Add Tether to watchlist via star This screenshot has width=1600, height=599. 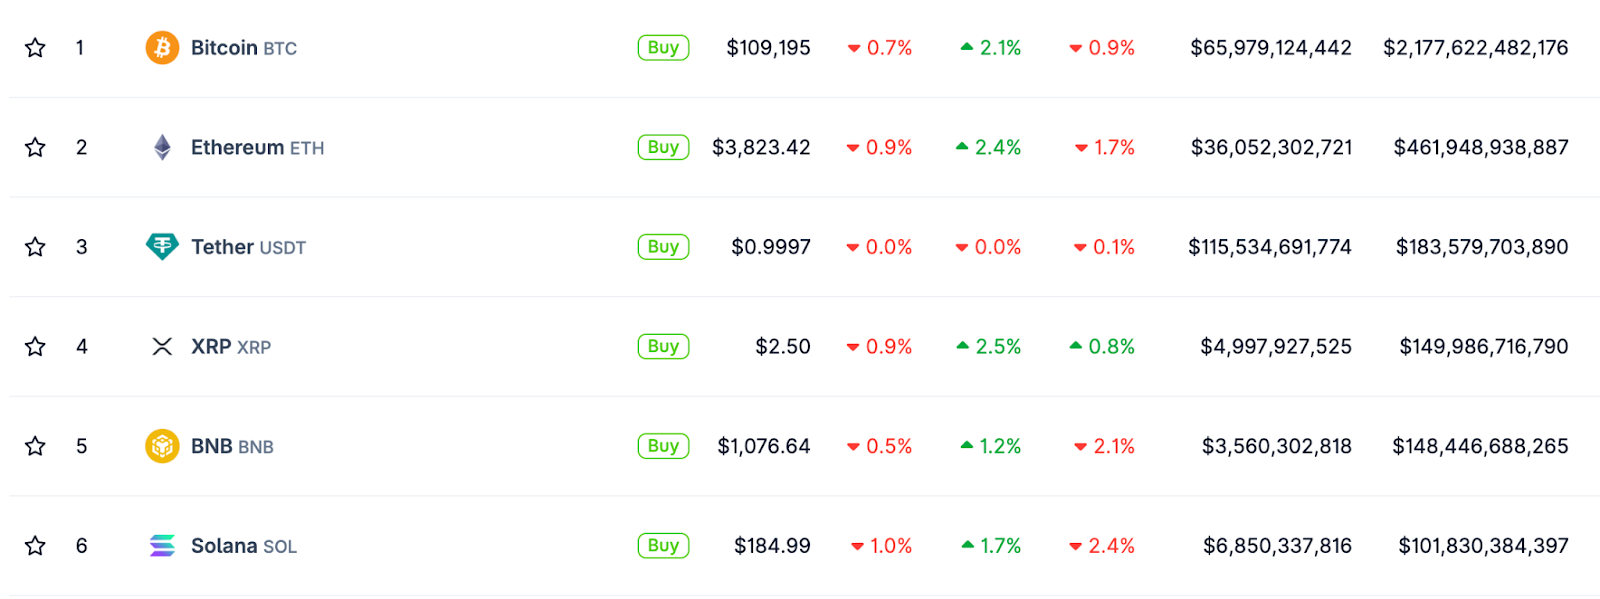[35, 247]
